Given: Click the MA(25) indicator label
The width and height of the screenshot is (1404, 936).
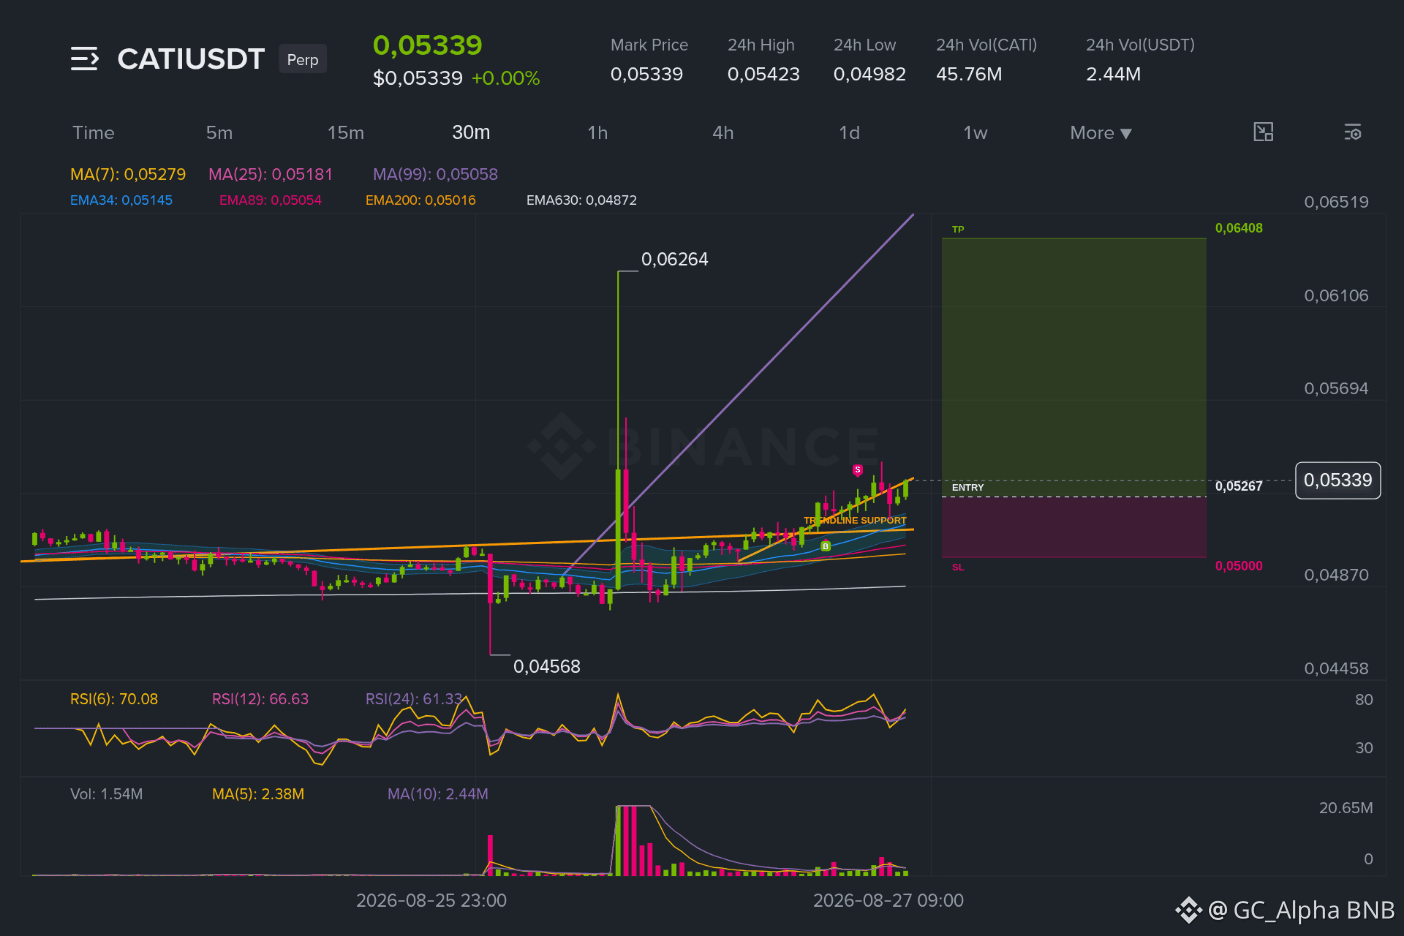Looking at the screenshot, I should click(270, 174).
